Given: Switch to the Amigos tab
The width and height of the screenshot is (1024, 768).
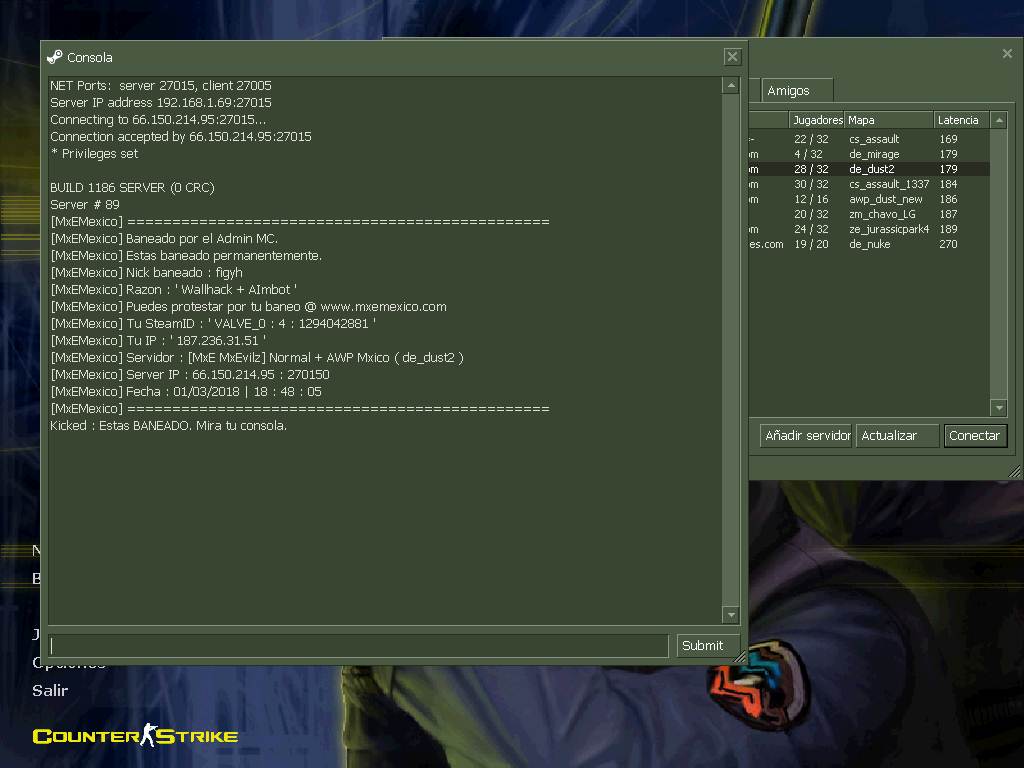Looking at the screenshot, I should coord(797,91).
